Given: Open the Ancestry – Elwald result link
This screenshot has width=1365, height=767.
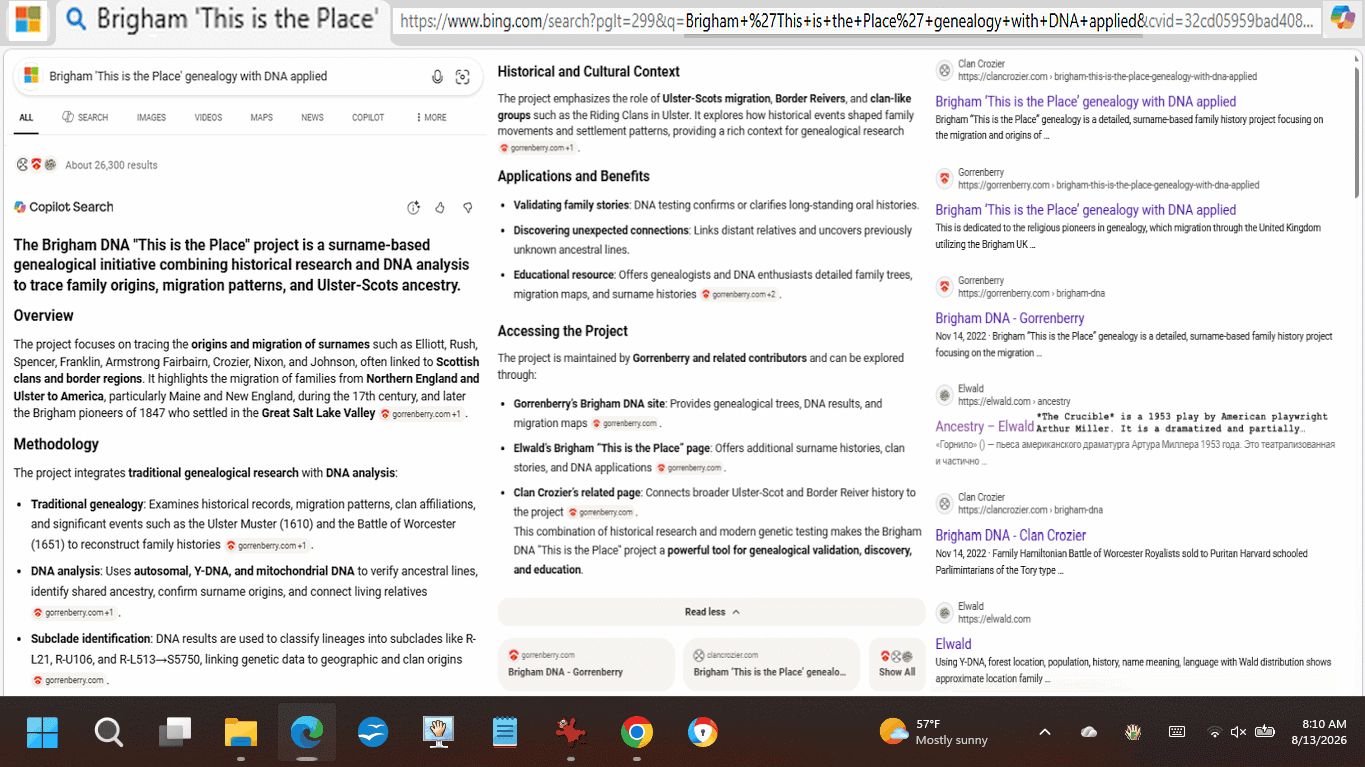Looking at the screenshot, I should click(x=985, y=427).
